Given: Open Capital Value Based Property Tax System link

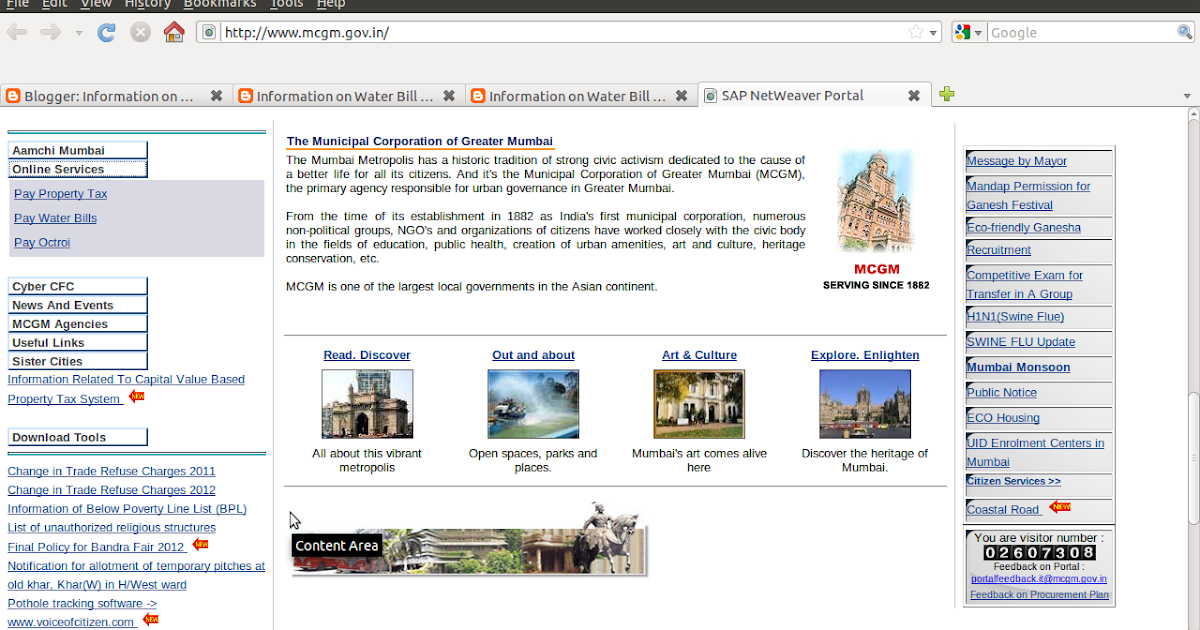Looking at the screenshot, I should pos(126,389).
